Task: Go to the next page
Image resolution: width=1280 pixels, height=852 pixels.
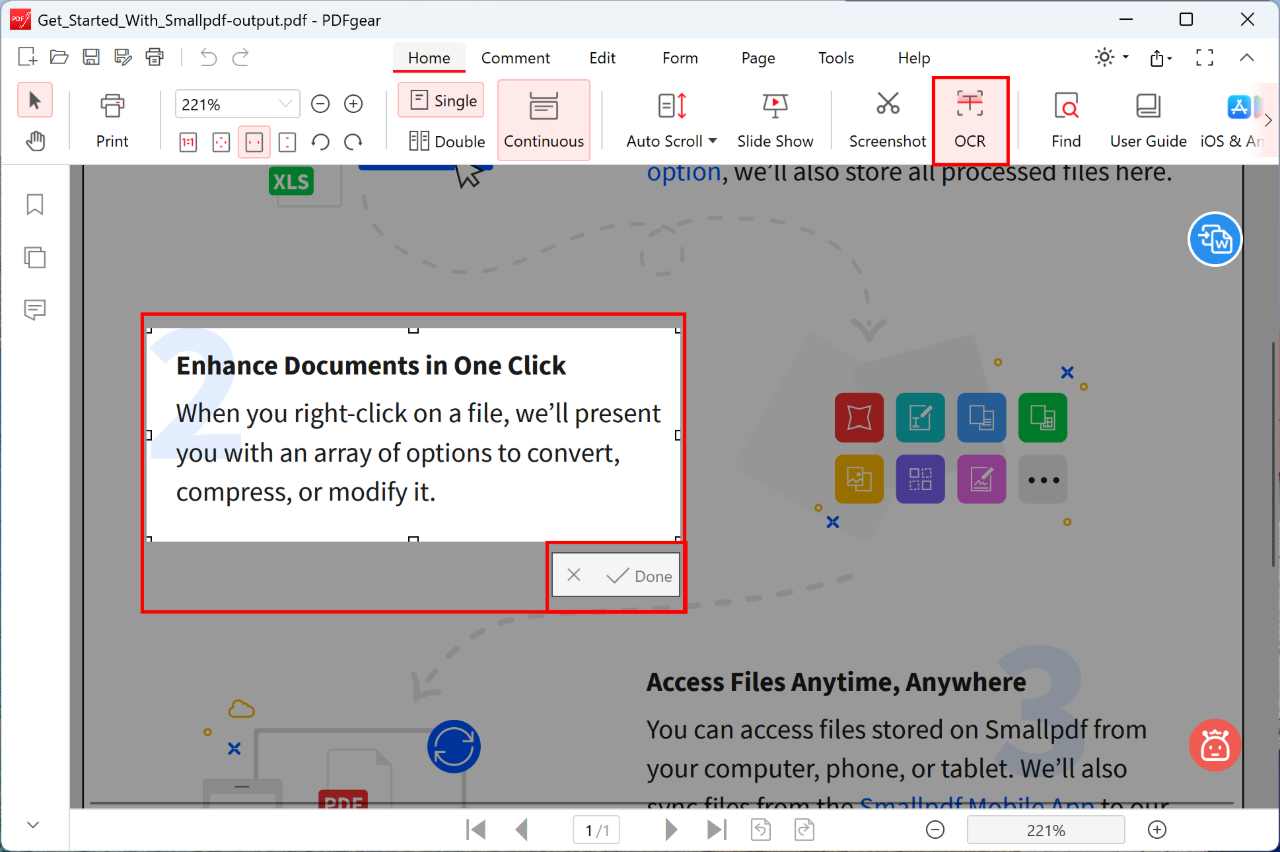Action: [x=671, y=830]
